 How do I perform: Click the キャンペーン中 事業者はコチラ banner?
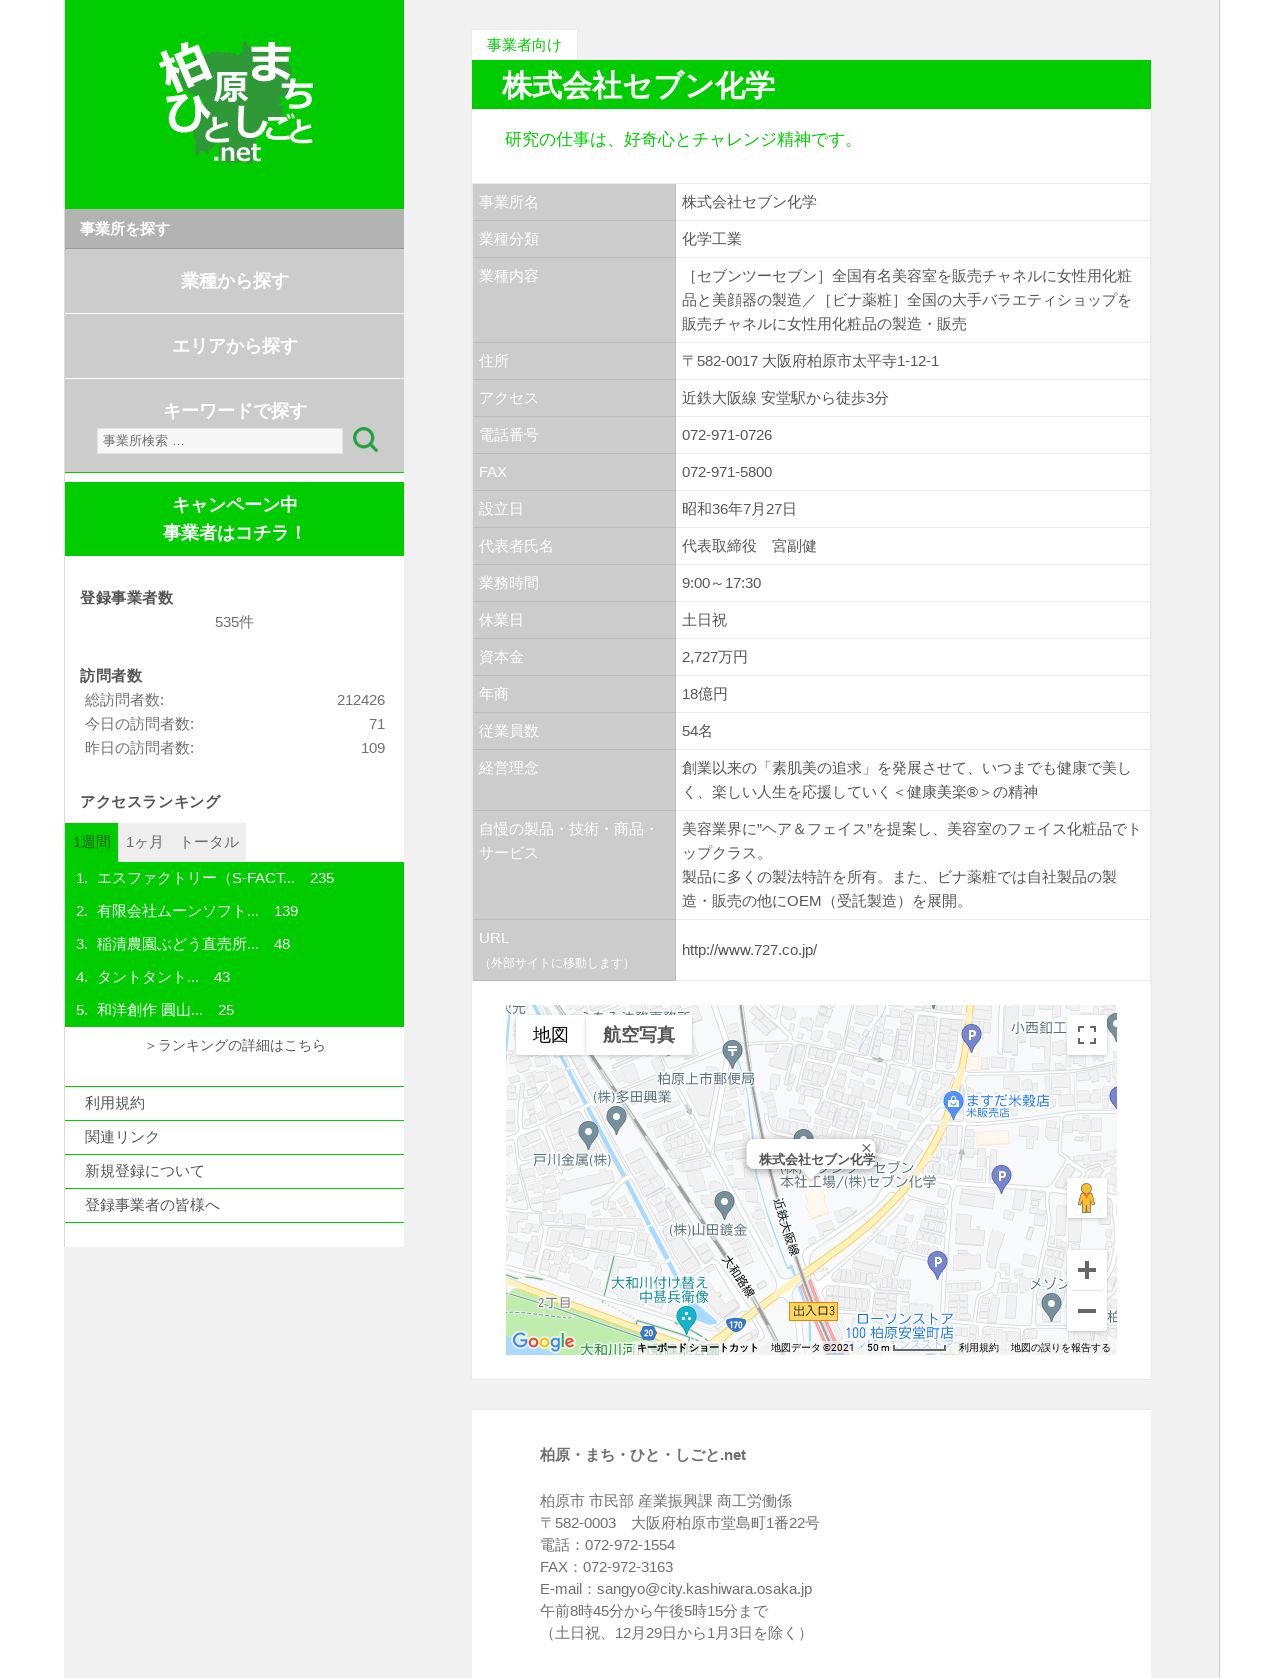click(234, 519)
